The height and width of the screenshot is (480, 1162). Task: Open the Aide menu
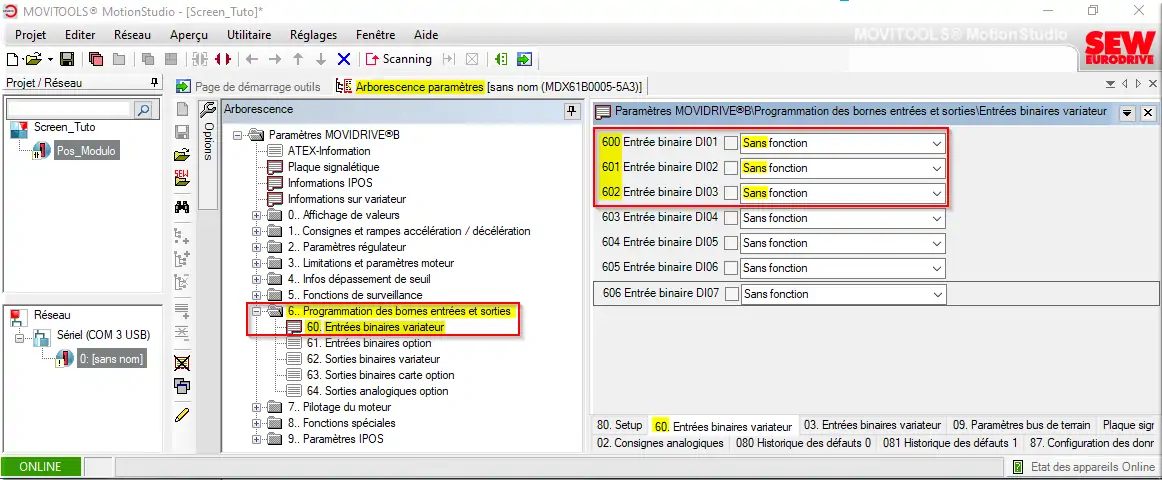425,35
